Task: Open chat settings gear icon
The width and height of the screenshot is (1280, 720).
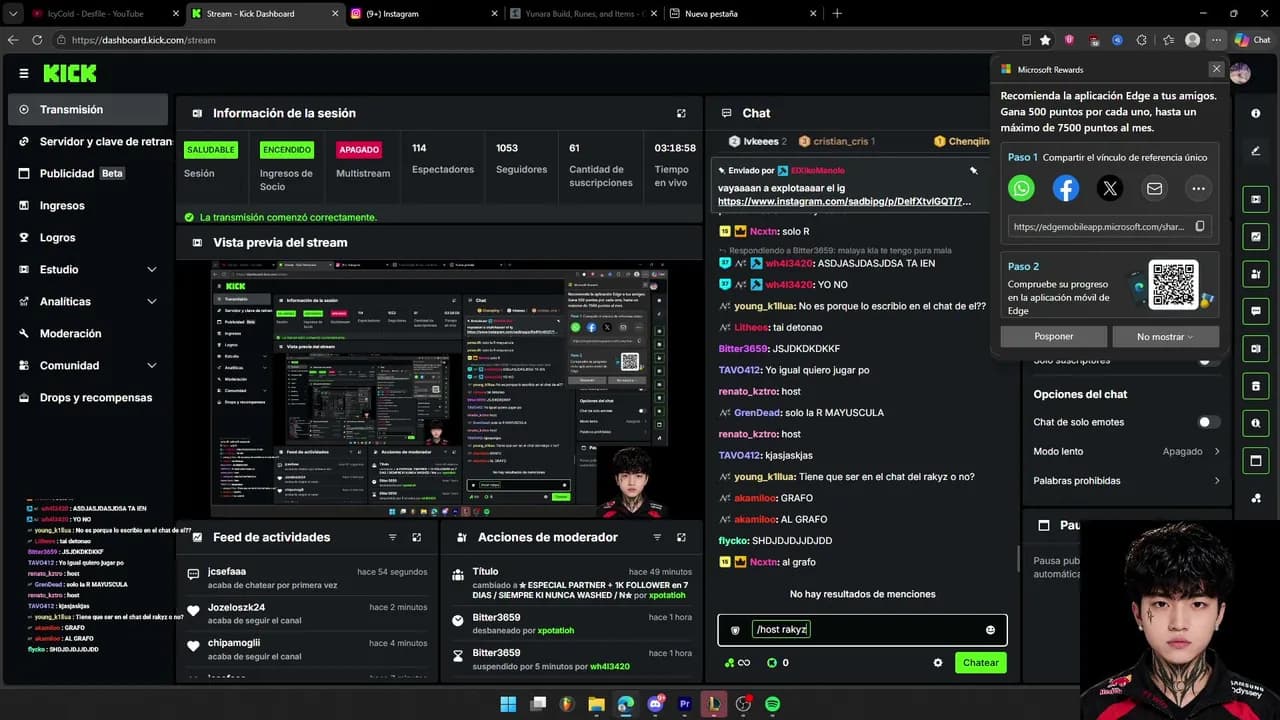Action: [x=937, y=662]
